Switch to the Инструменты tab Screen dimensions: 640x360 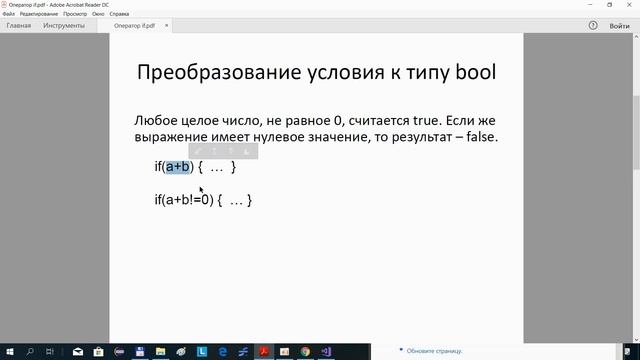click(x=64, y=26)
